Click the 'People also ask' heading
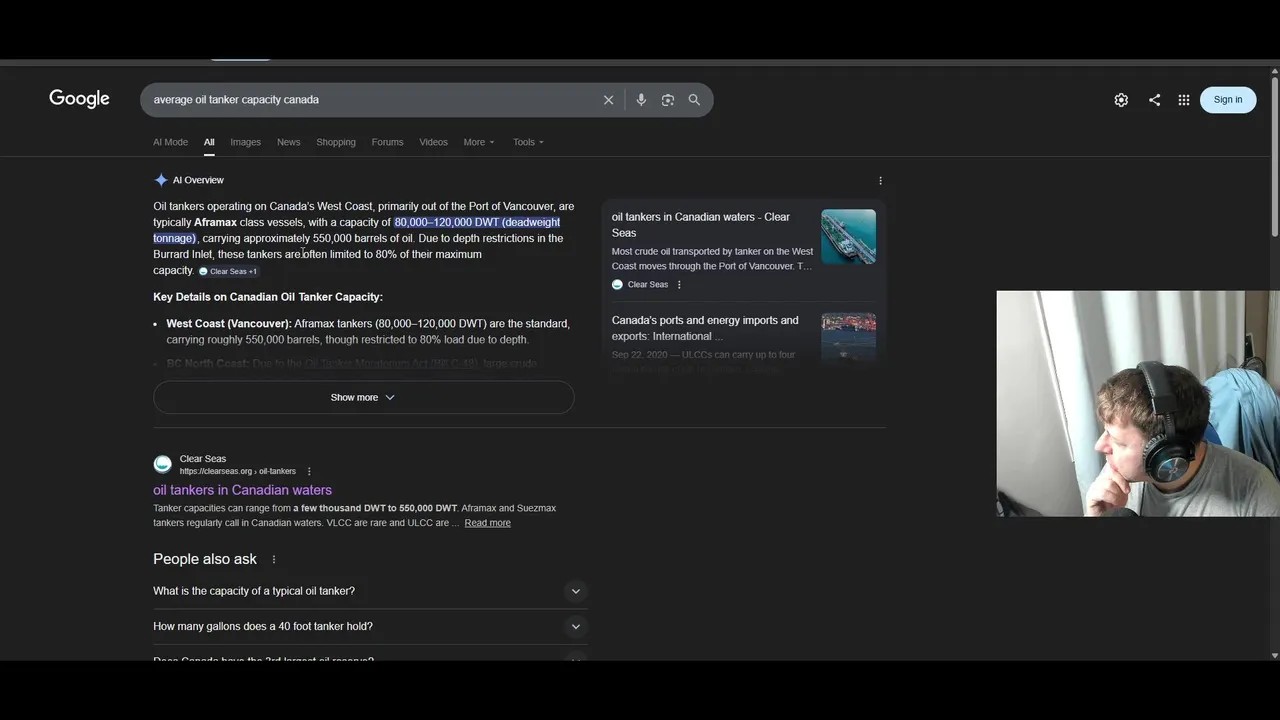Image resolution: width=1280 pixels, height=720 pixels. (x=205, y=559)
